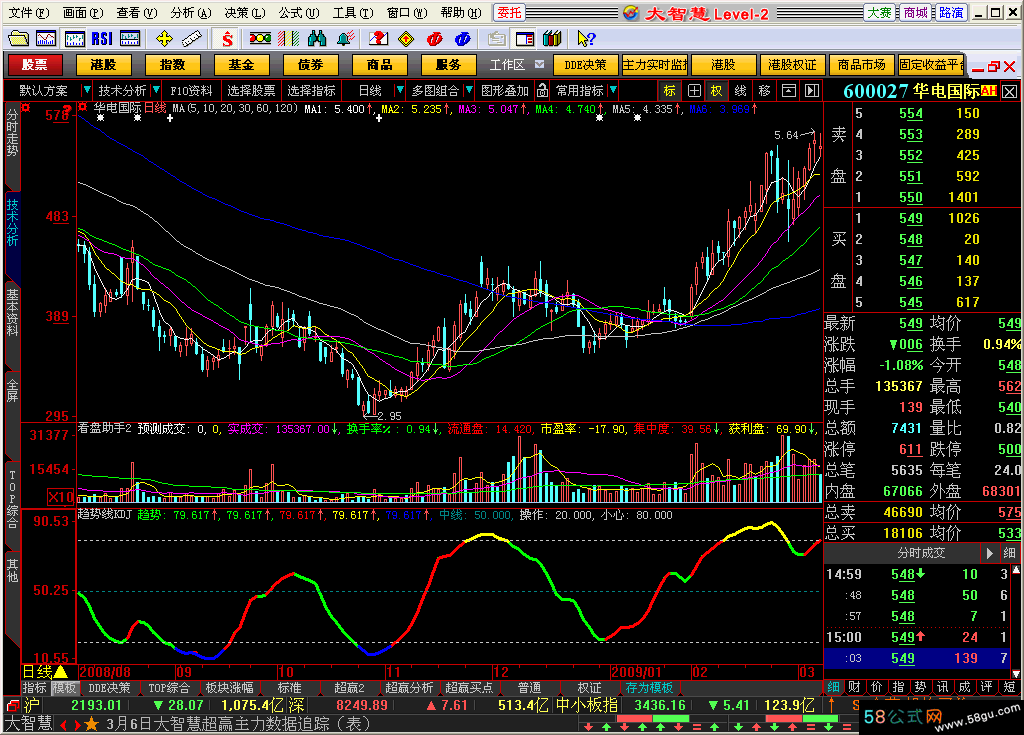Click the 财 tab in bottom right panel

click(x=855, y=687)
